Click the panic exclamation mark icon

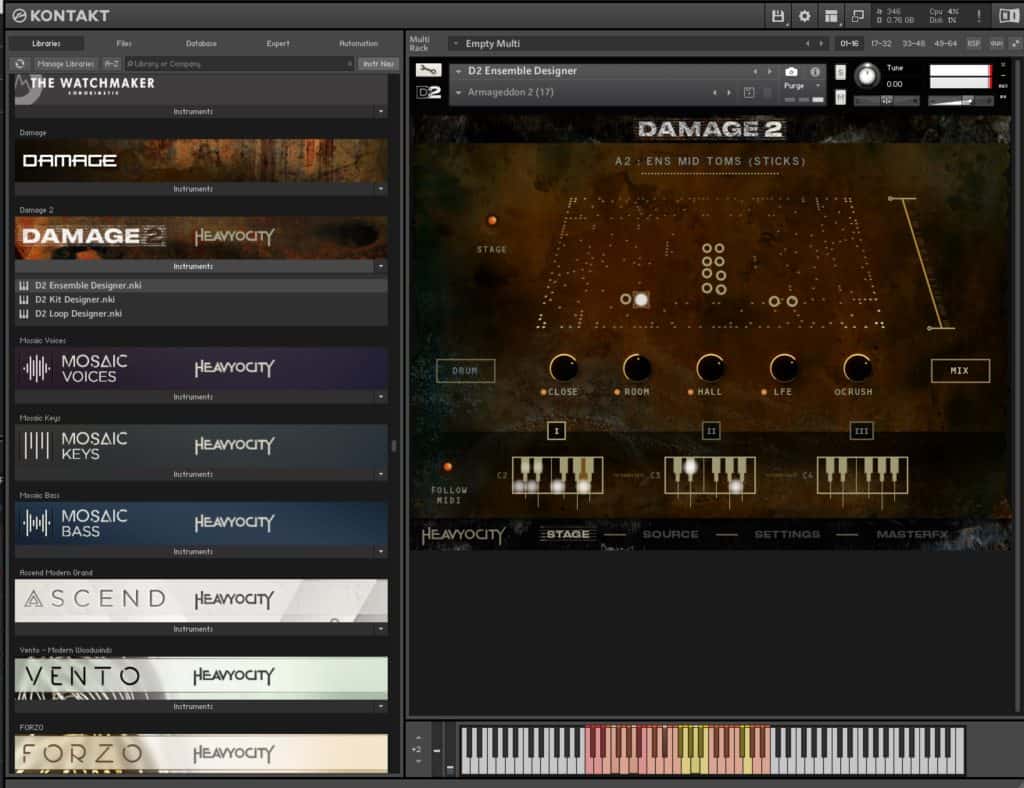[x=978, y=16]
